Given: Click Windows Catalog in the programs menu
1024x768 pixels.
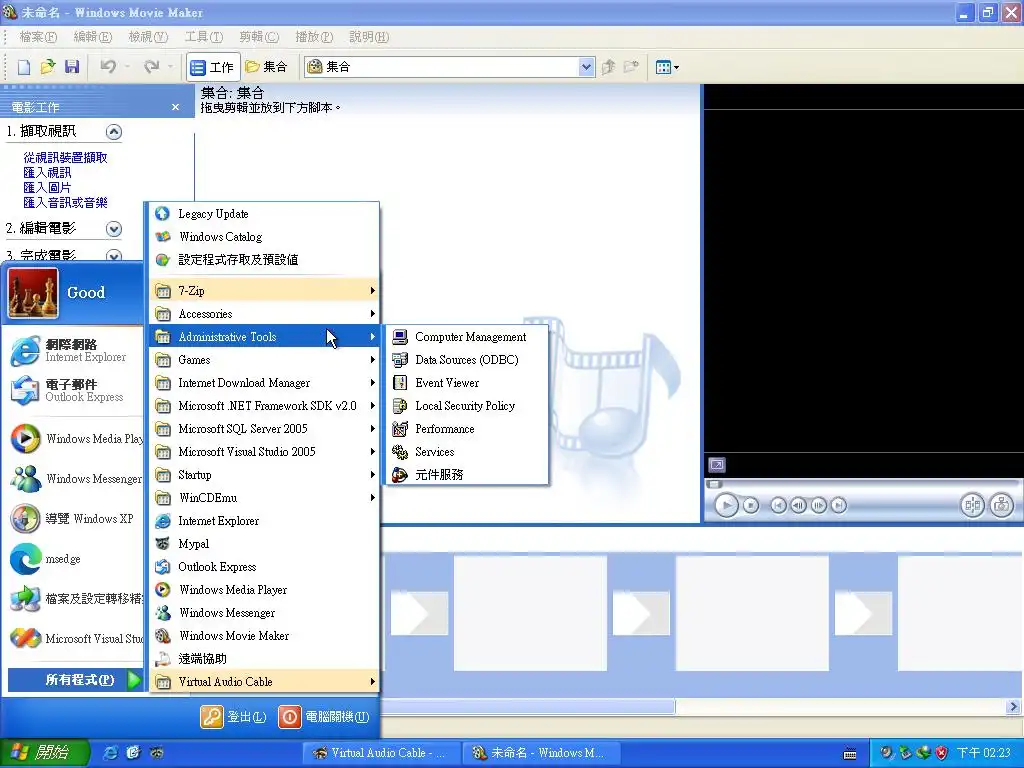Looking at the screenshot, I should pos(264,236).
